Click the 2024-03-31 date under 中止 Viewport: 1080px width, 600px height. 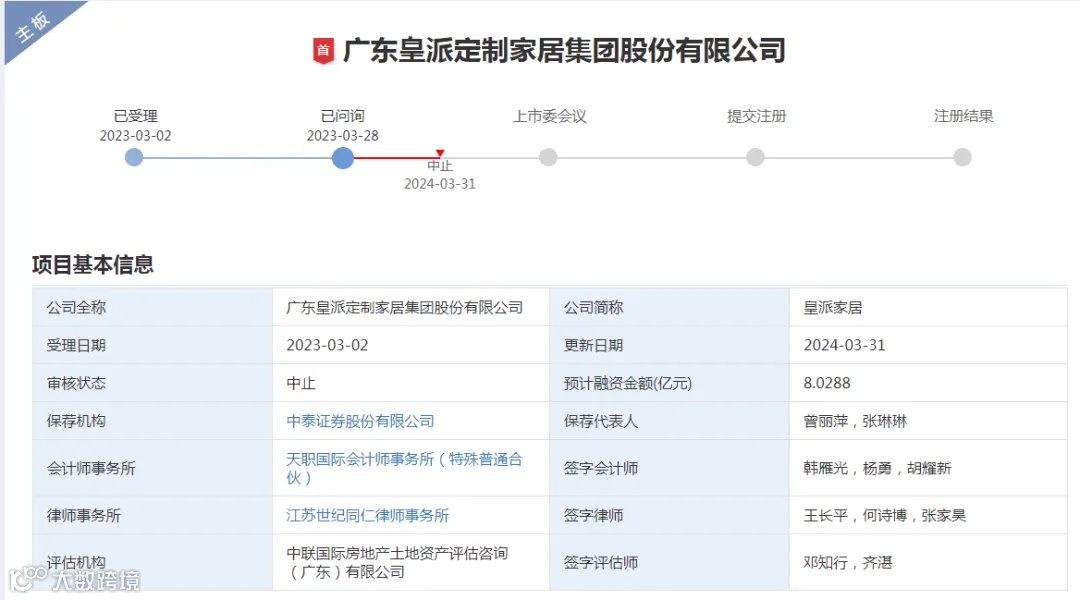439,184
